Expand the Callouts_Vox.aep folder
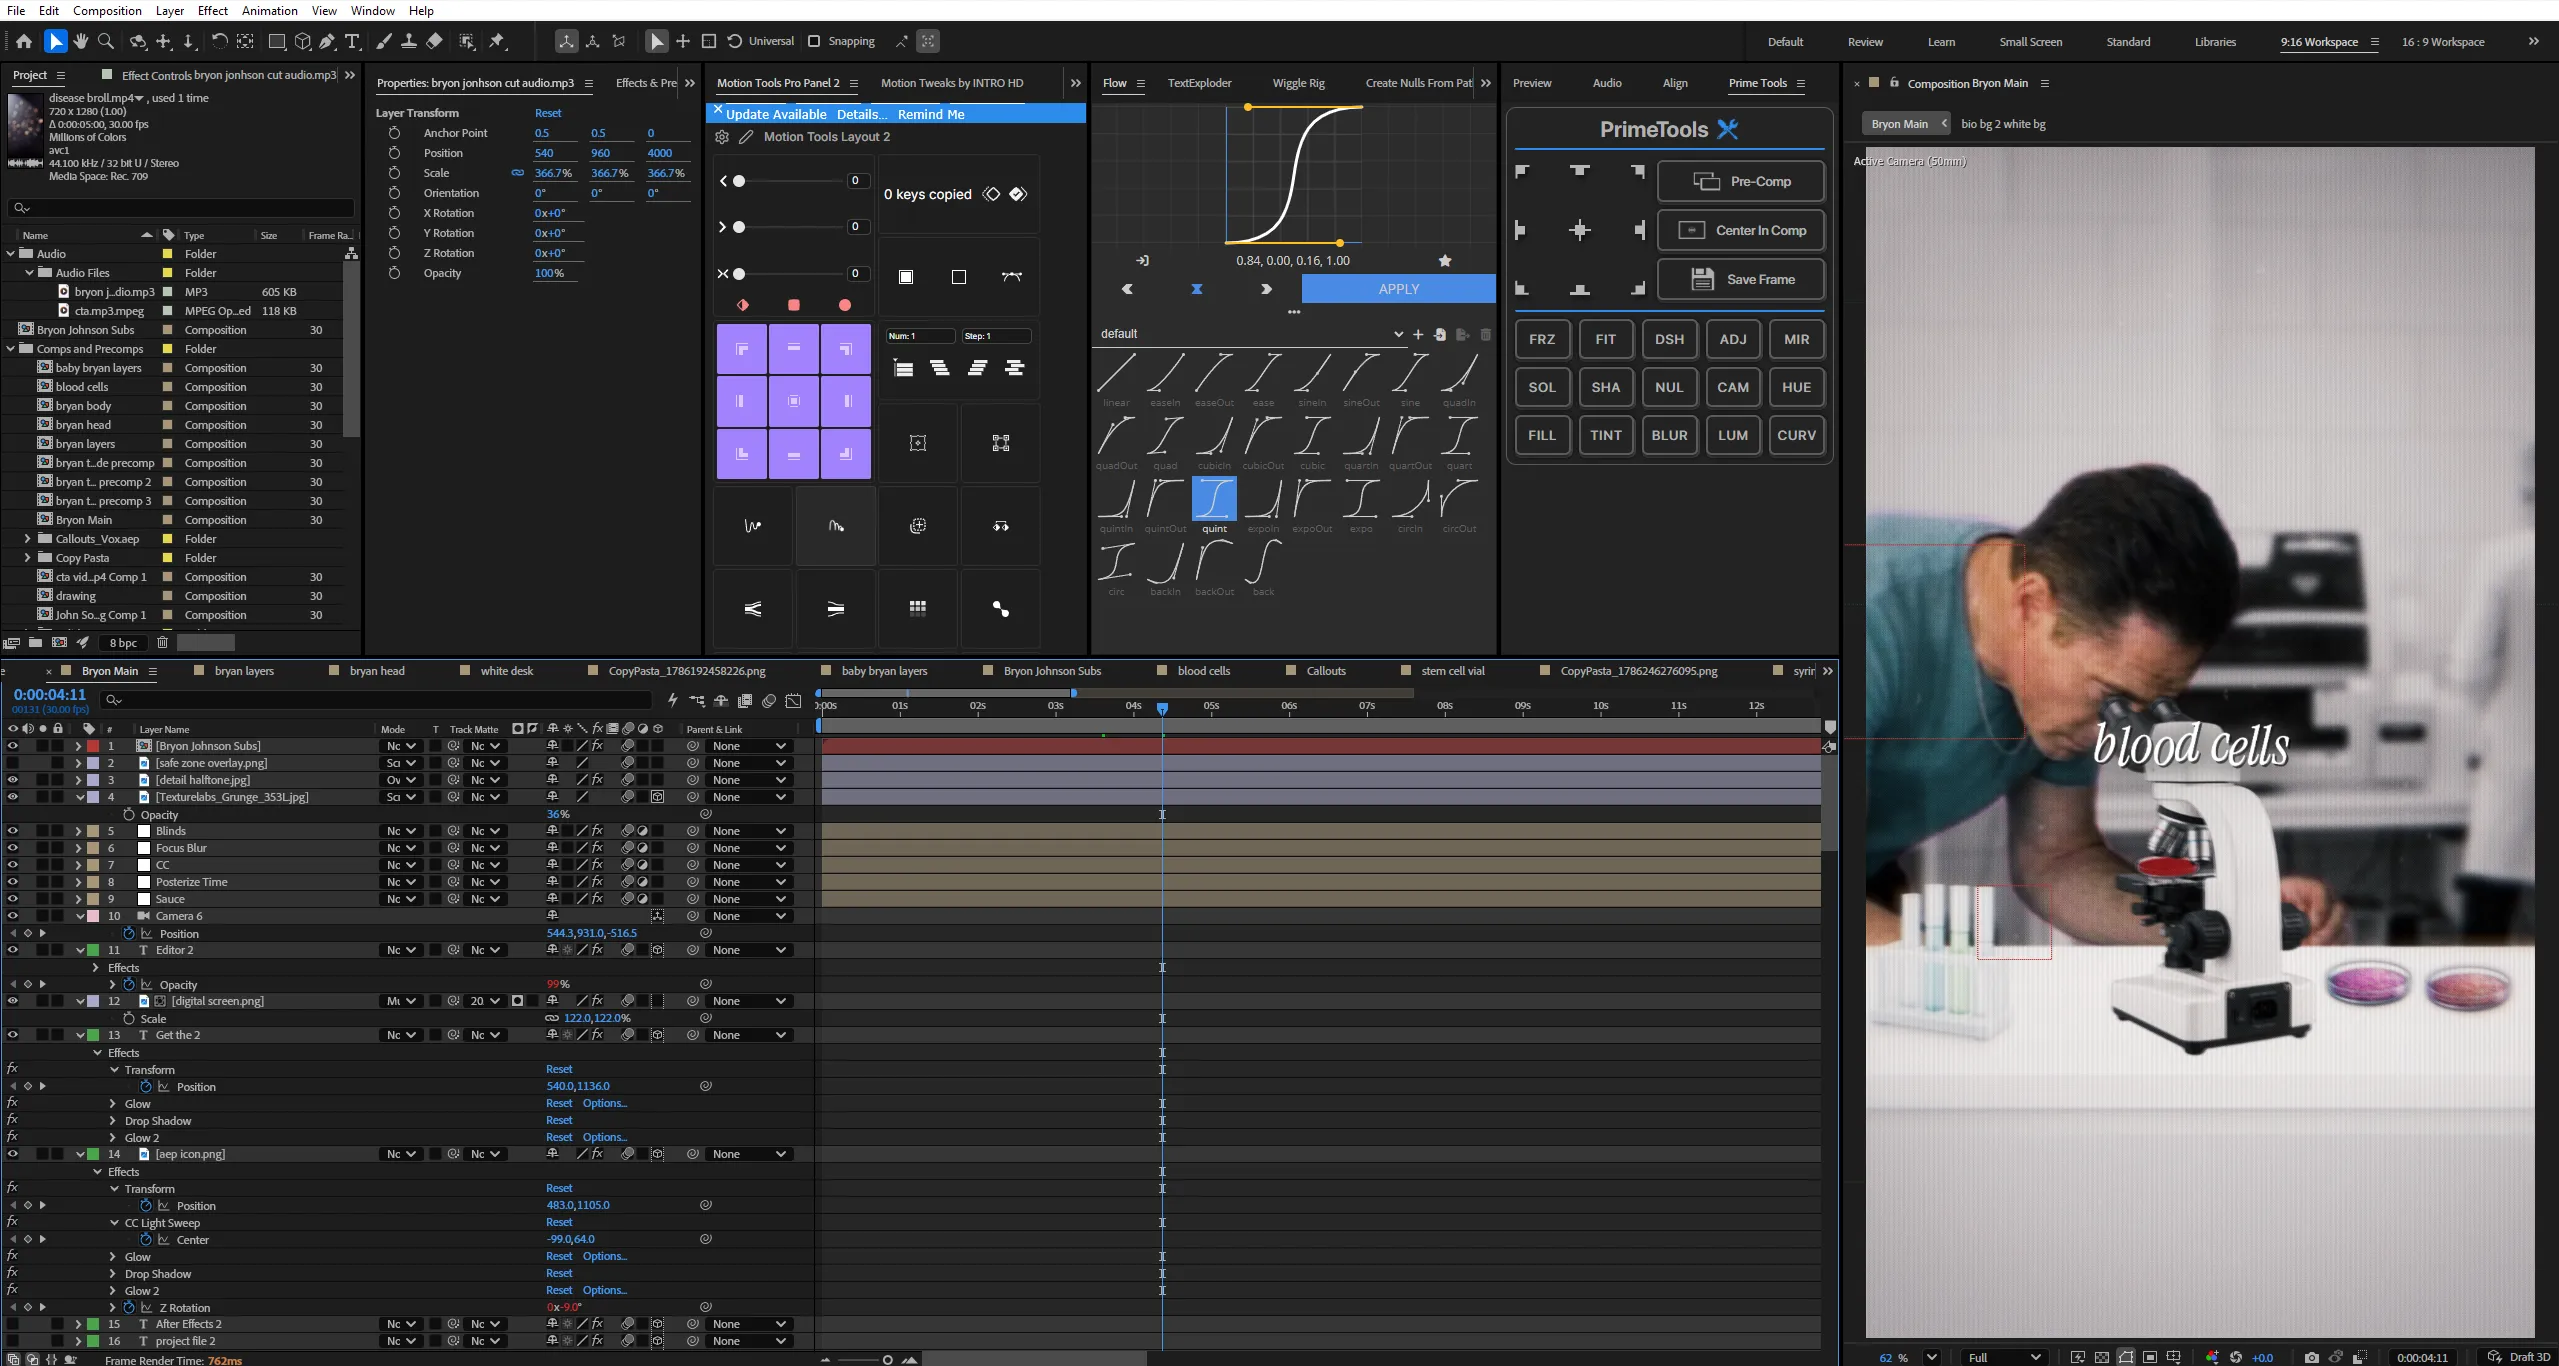Image resolution: width=2559 pixels, height=1366 pixels. tap(27, 539)
